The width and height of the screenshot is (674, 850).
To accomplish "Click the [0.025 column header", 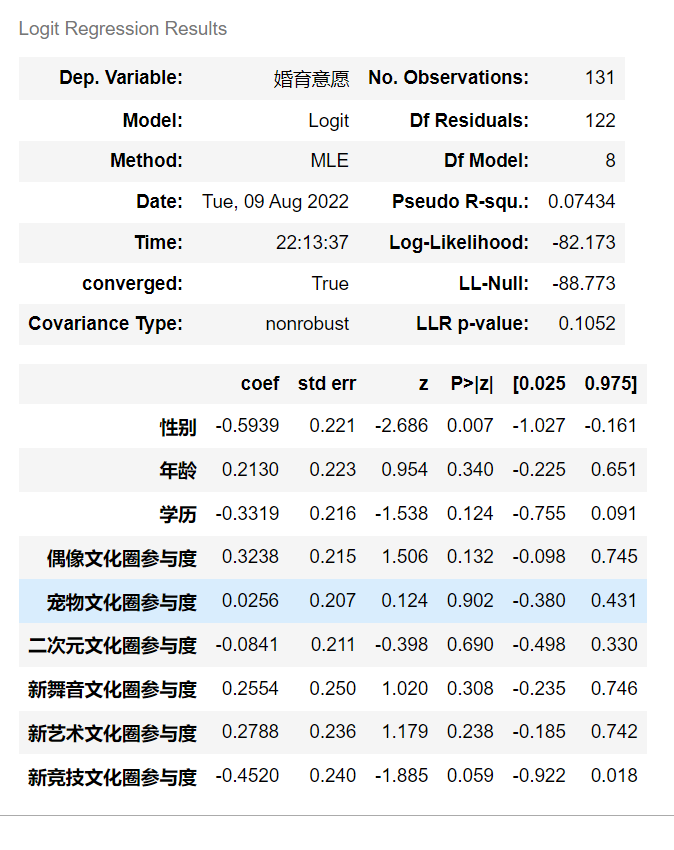I will pyautogui.click(x=539, y=384).
